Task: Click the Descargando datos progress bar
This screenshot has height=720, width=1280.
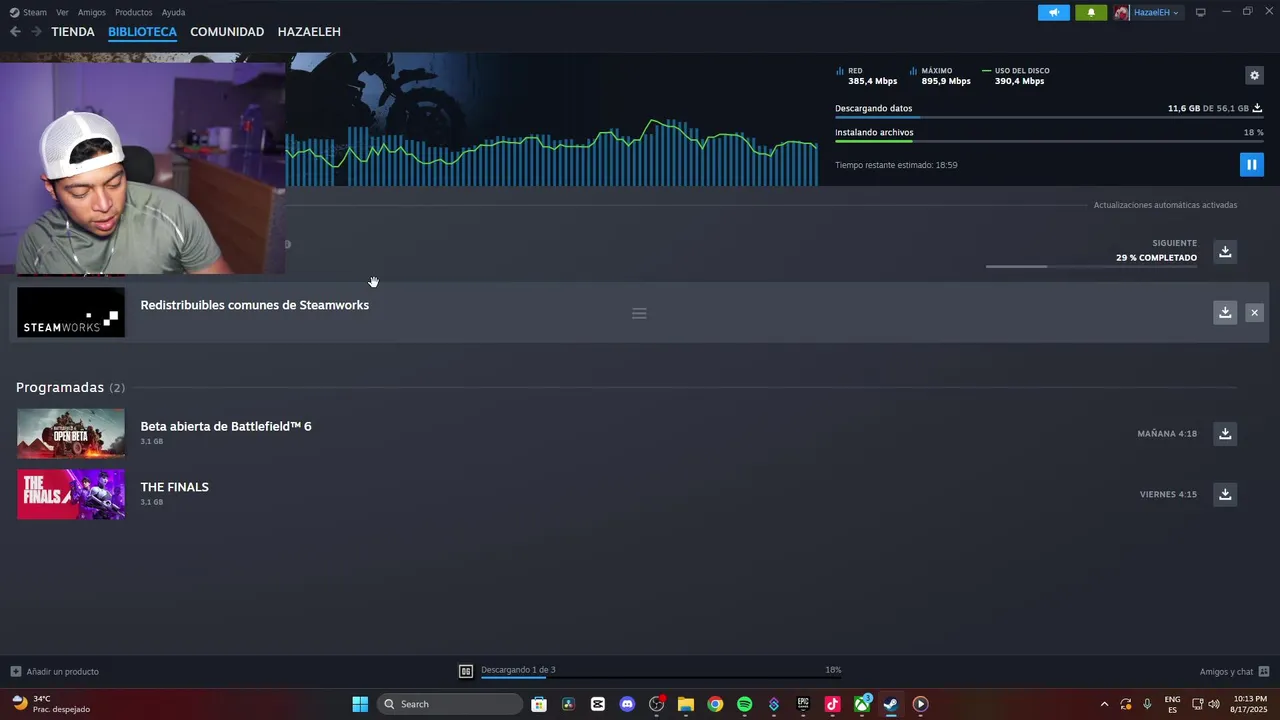Action: [1049, 118]
